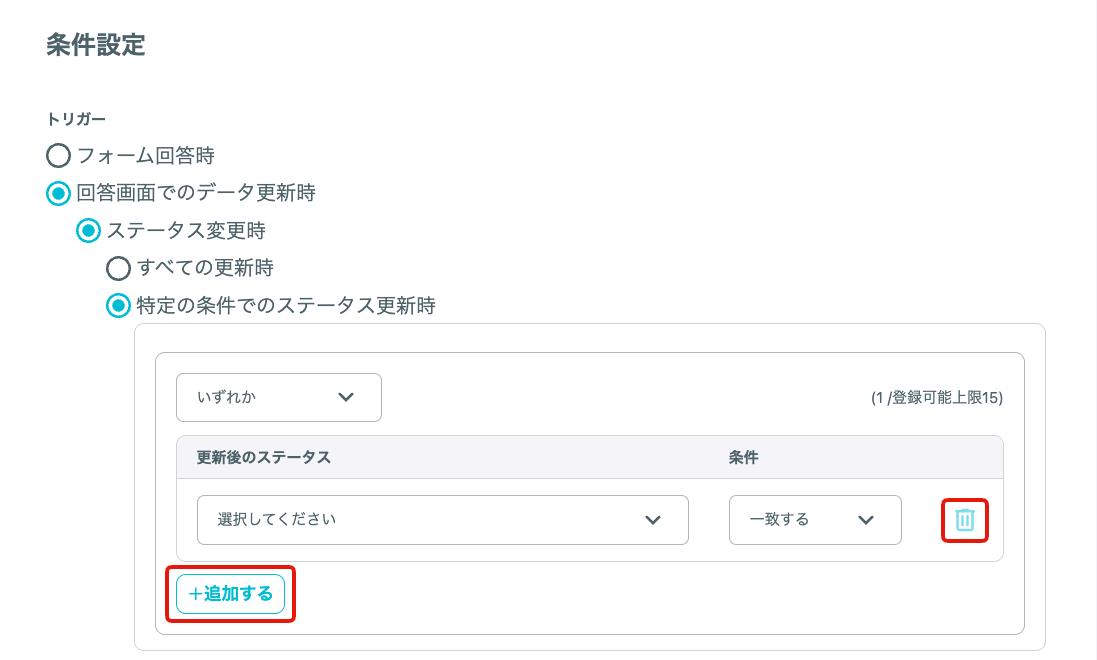Open the いずれか match-type dropdown
Viewport: 1097px width, 660px height.
(x=278, y=398)
